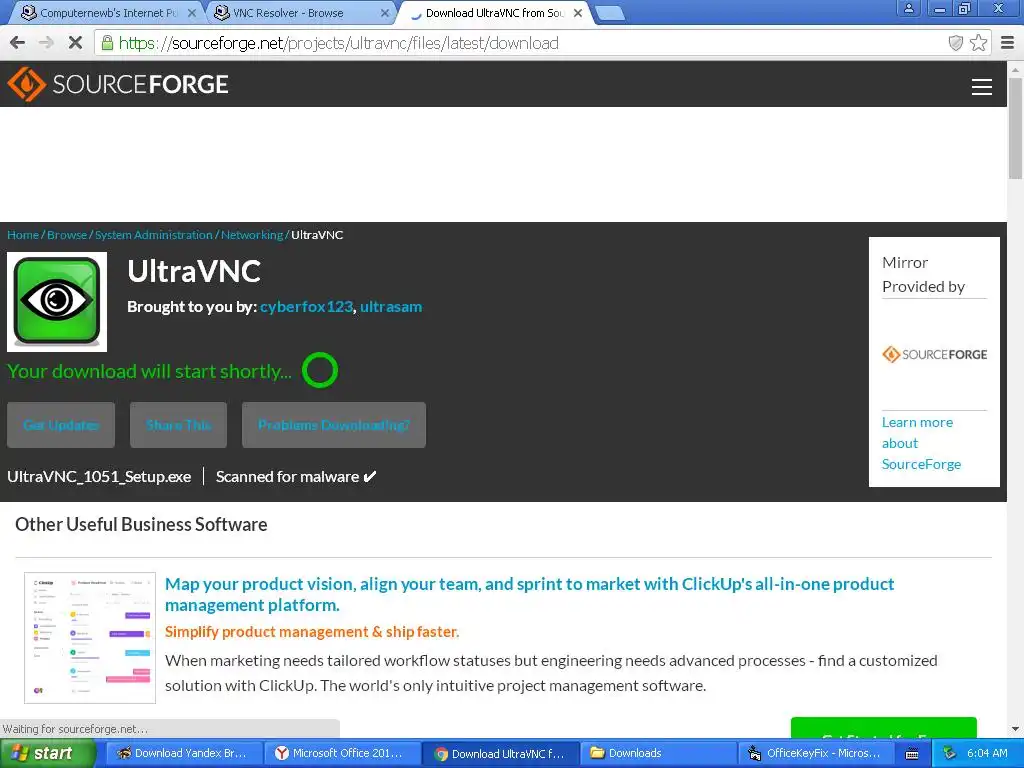Switch to Download Yandex Browser taskbar item
1024x768 pixels.
tap(184, 754)
